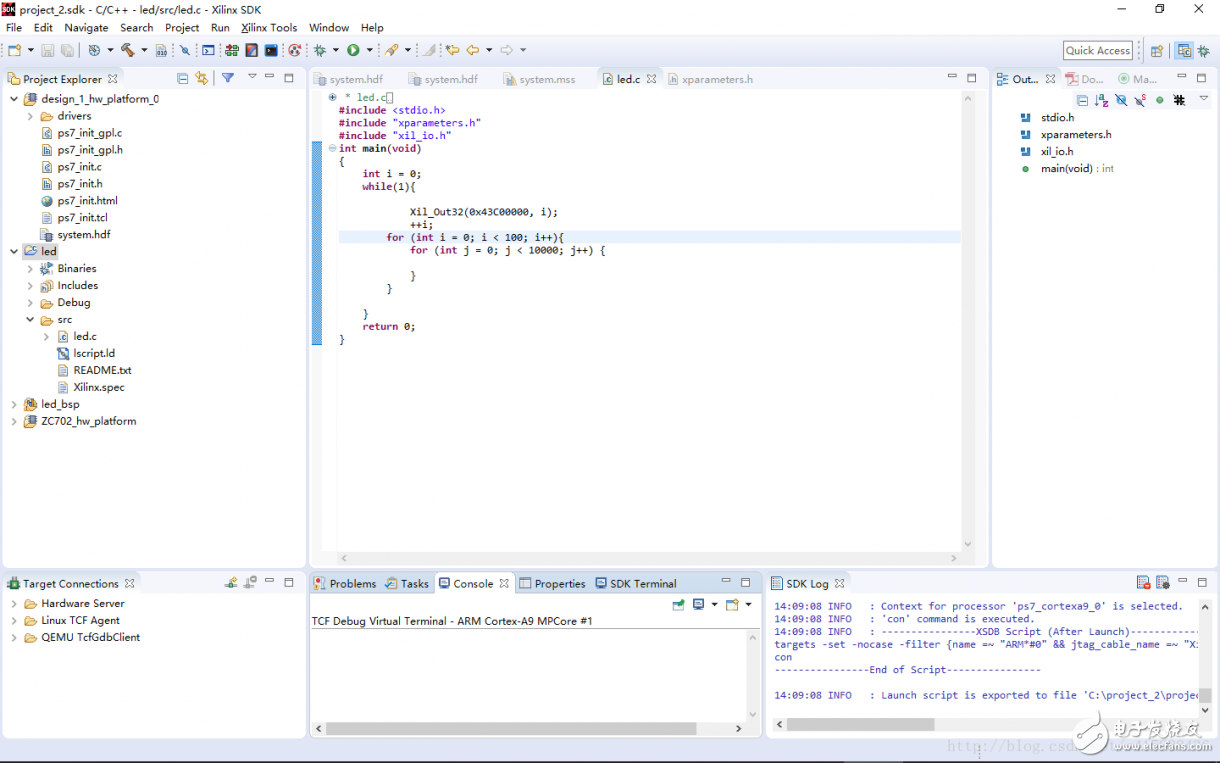Click the Debug bug icon in toolbar
The image size is (1220, 763).
[x=320, y=50]
